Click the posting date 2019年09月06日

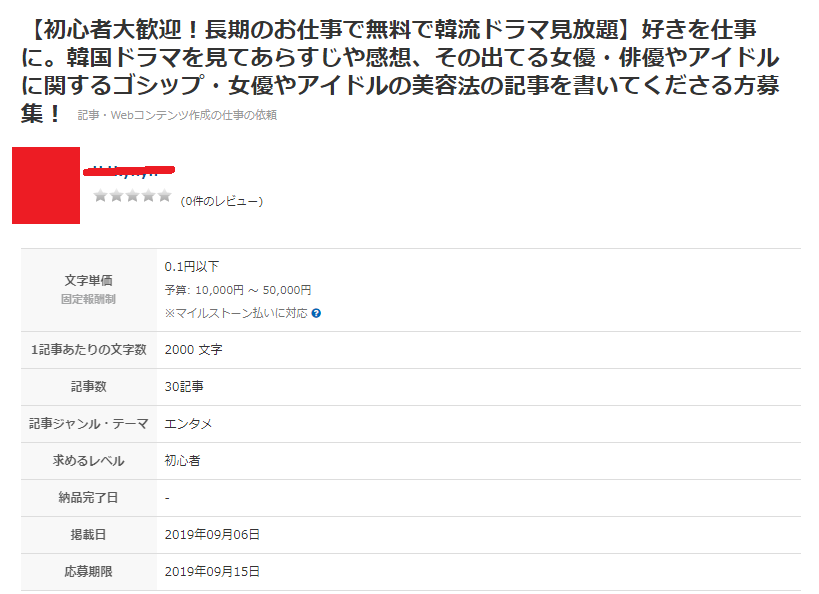[212, 535]
